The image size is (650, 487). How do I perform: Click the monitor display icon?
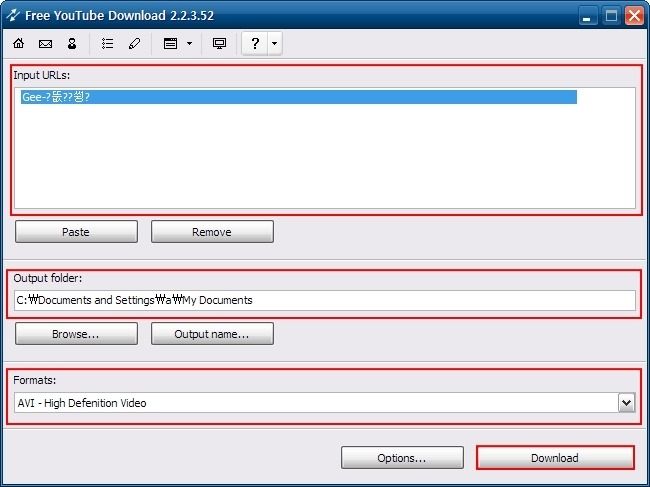(x=219, y=43)
